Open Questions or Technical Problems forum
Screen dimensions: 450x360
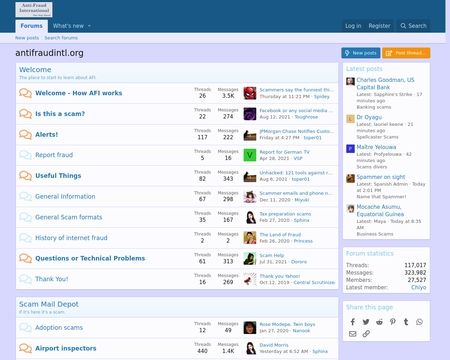point(90,258)
